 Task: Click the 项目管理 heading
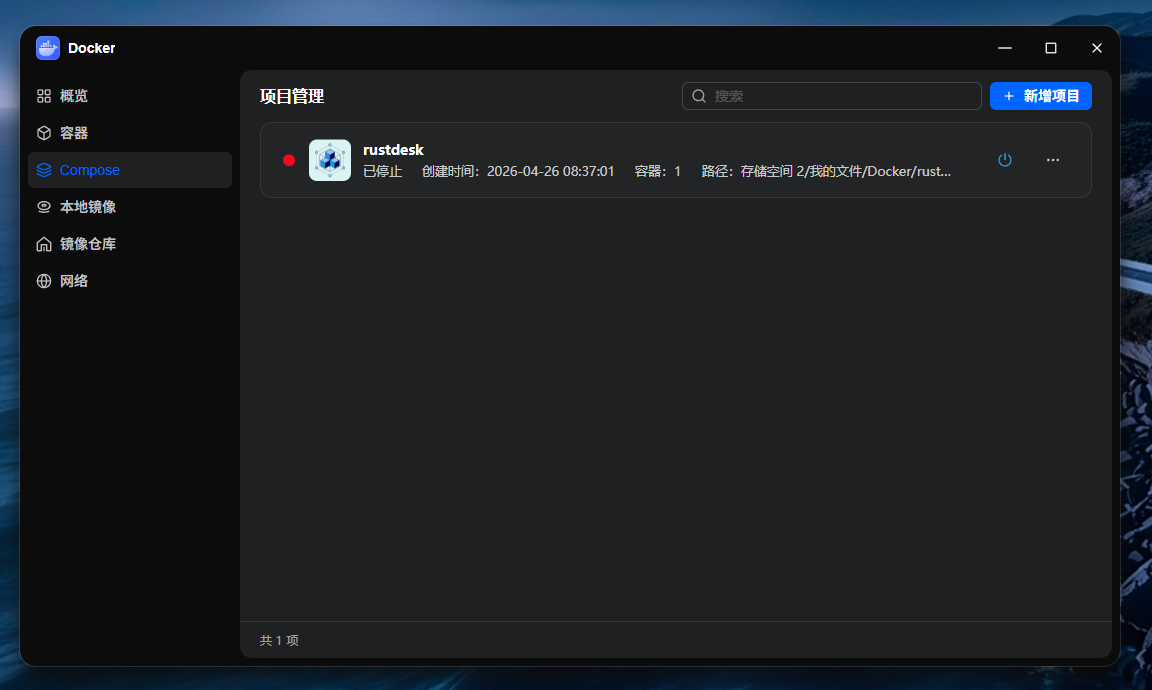pos(292,96)
